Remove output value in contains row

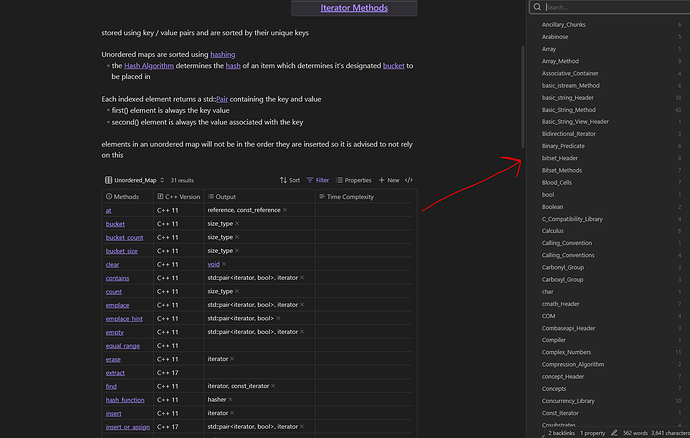302,278
